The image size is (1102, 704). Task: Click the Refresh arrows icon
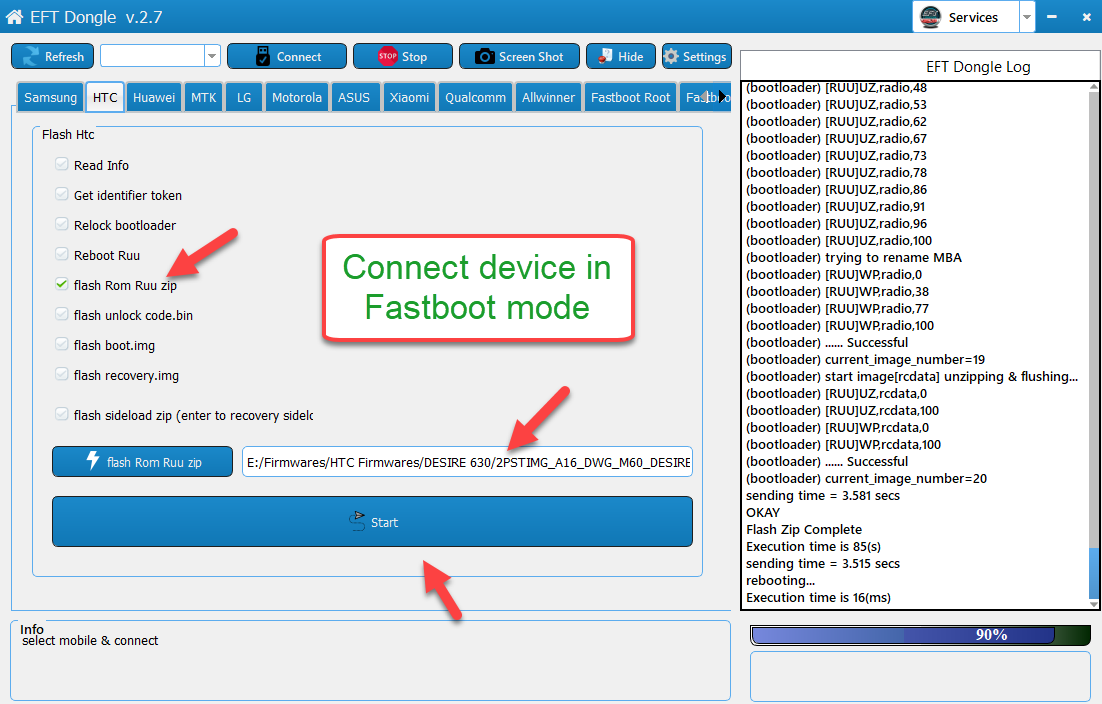click(x=31, y=56)
